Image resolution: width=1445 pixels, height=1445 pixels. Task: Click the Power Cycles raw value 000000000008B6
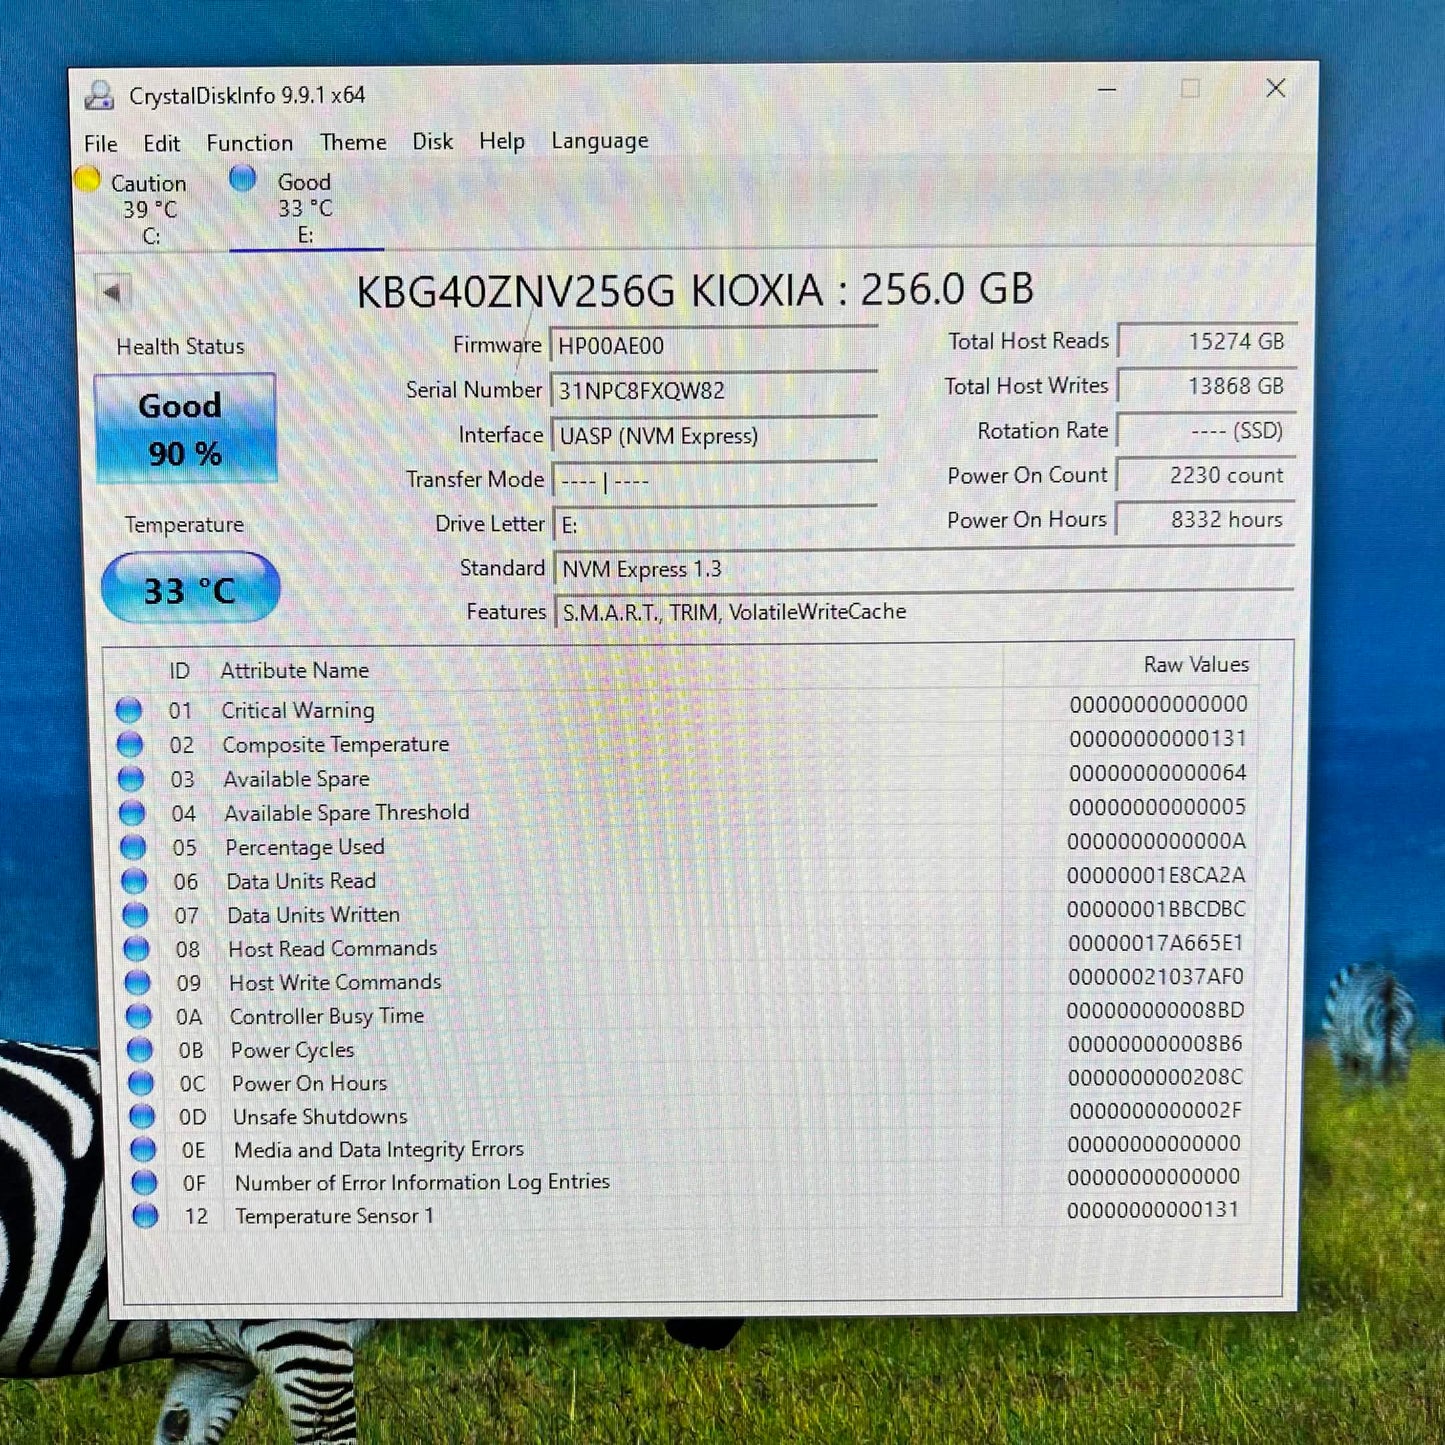tap(1155, 1044)
